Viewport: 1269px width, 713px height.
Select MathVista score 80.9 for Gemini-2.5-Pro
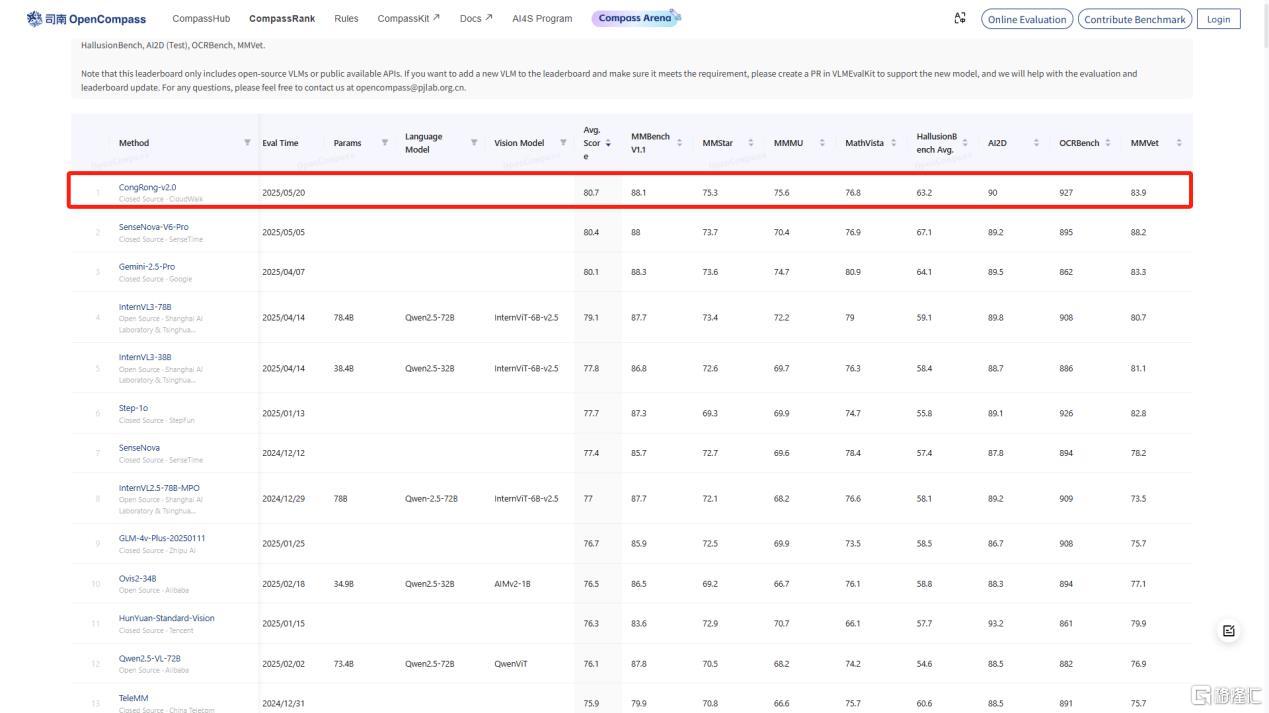(x=853, y=272)
